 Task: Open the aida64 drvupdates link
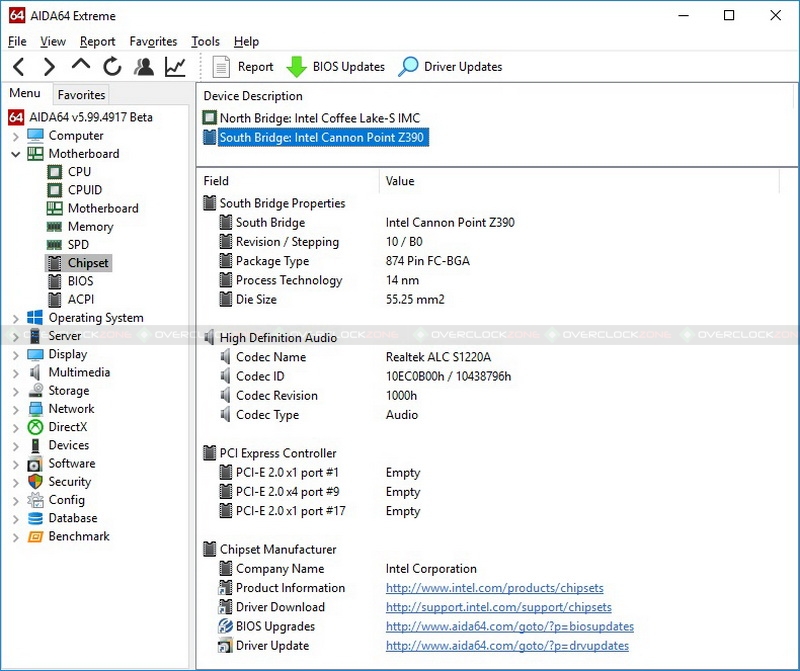click(507, 646)
